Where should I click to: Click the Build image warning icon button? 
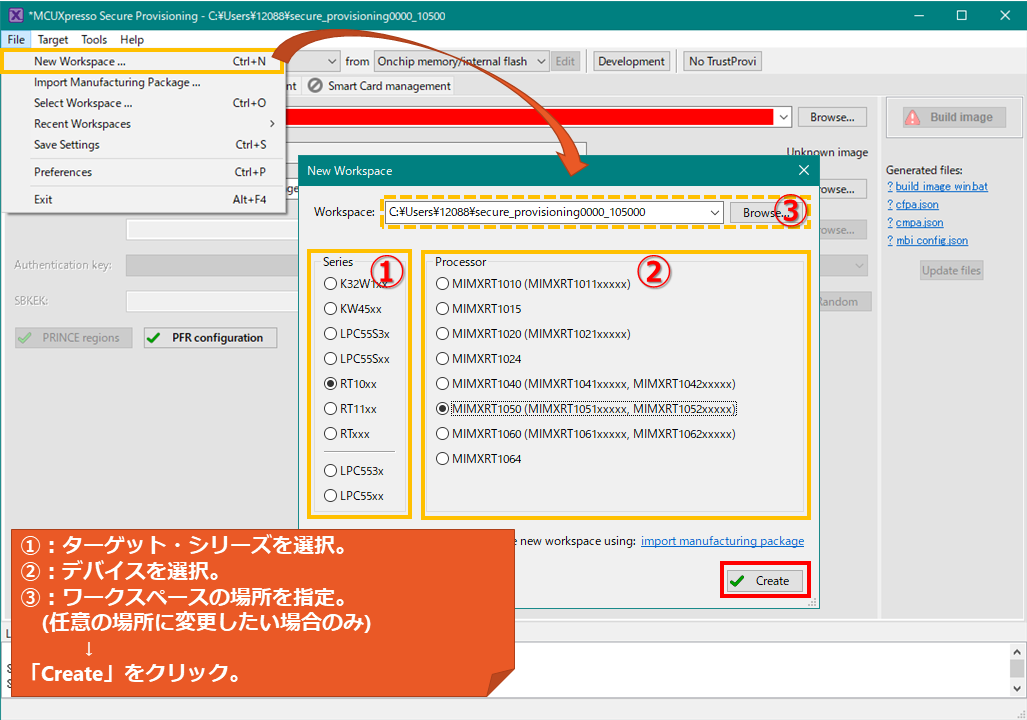[x=912, y=118]
